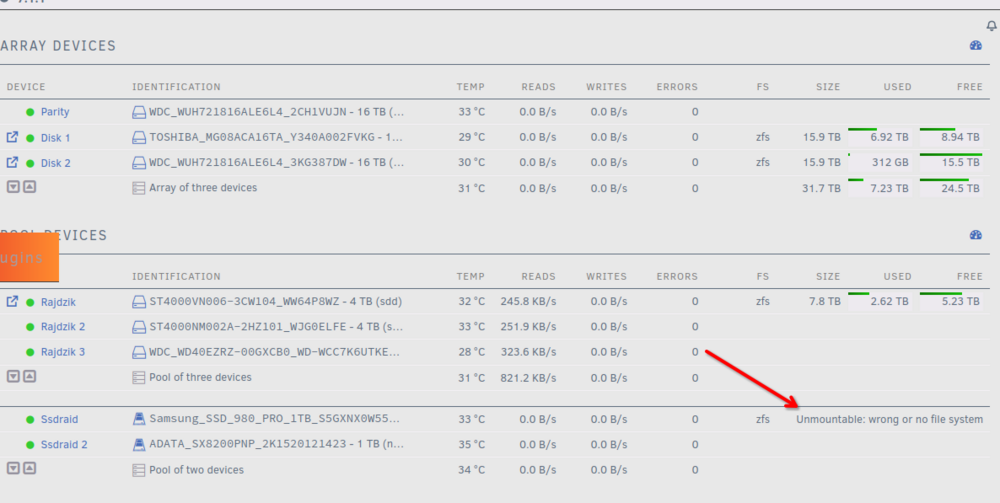1000x503 pixels.
Task: Click up arrow on two-device pool row
Action: pos(29,469)
